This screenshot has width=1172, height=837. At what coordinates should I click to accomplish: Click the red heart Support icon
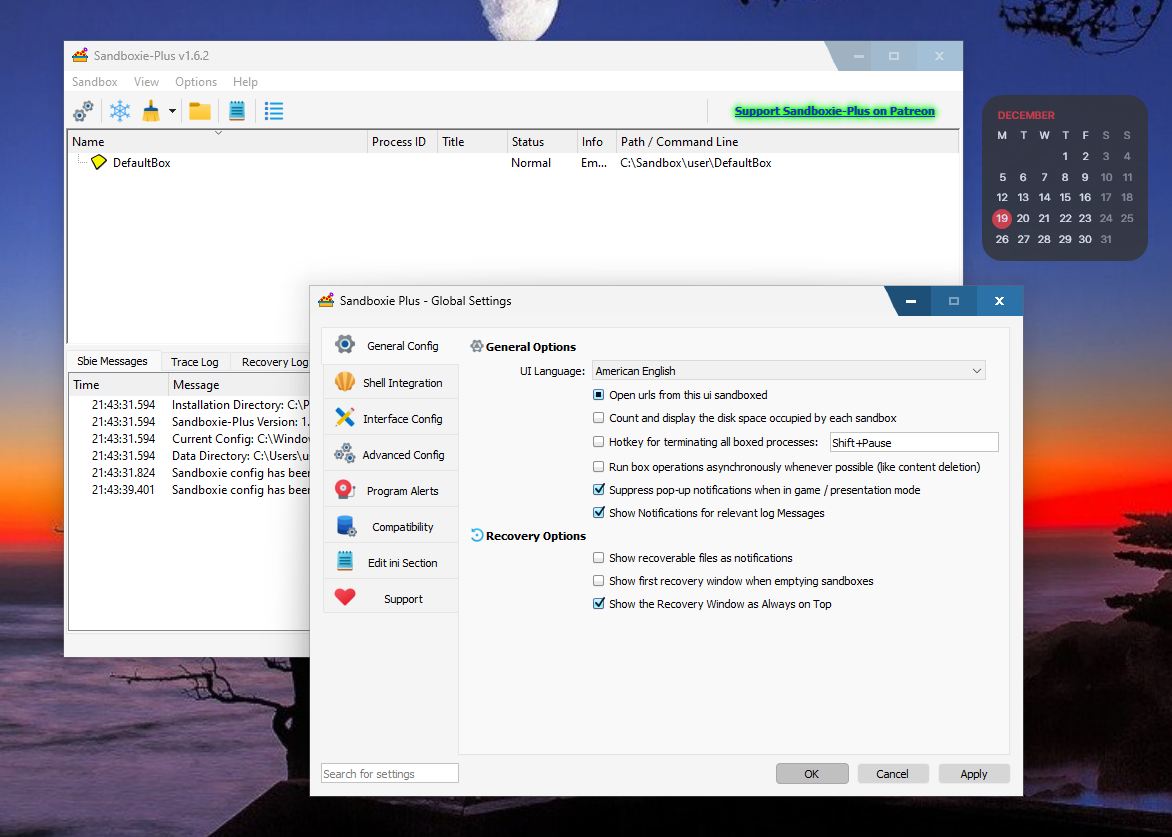345,597
